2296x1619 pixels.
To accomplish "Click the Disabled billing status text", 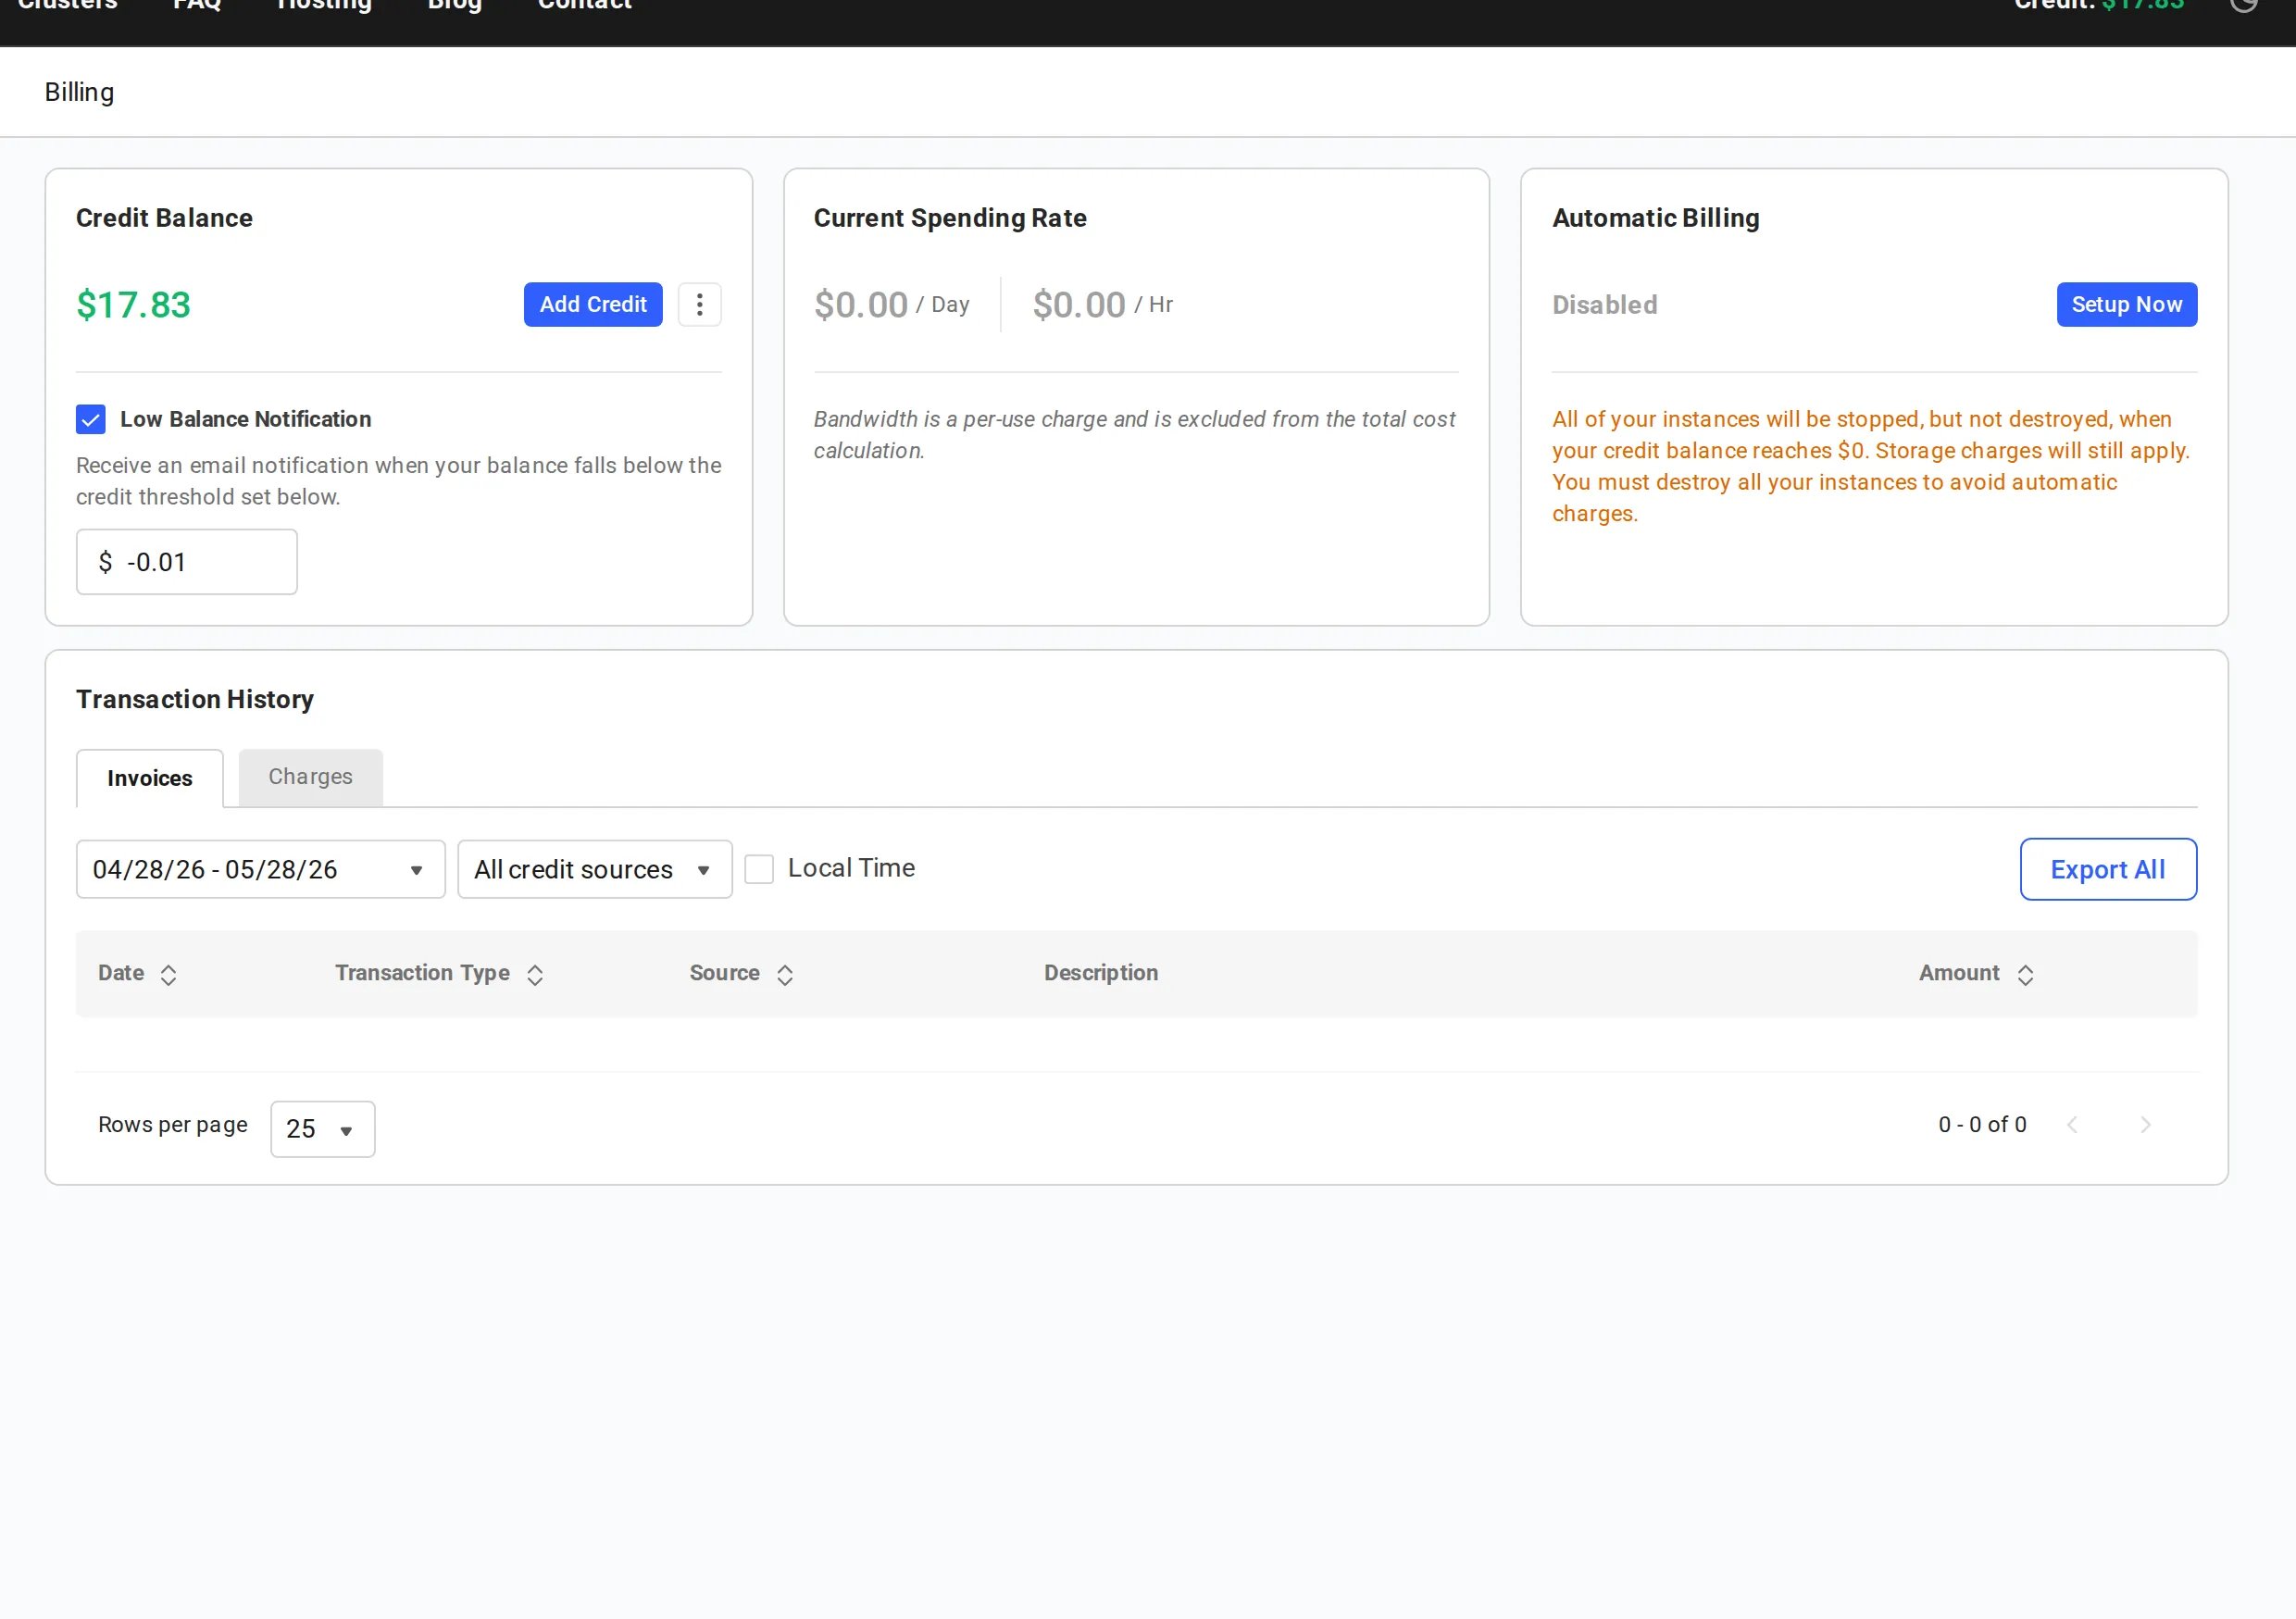I will tap(1604, 305).
